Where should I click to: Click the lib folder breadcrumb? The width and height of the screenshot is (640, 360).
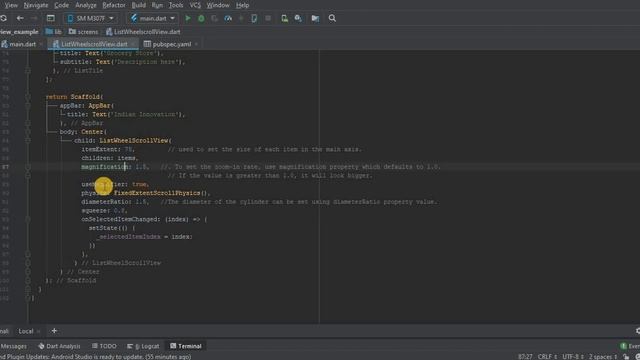[53, 31]
